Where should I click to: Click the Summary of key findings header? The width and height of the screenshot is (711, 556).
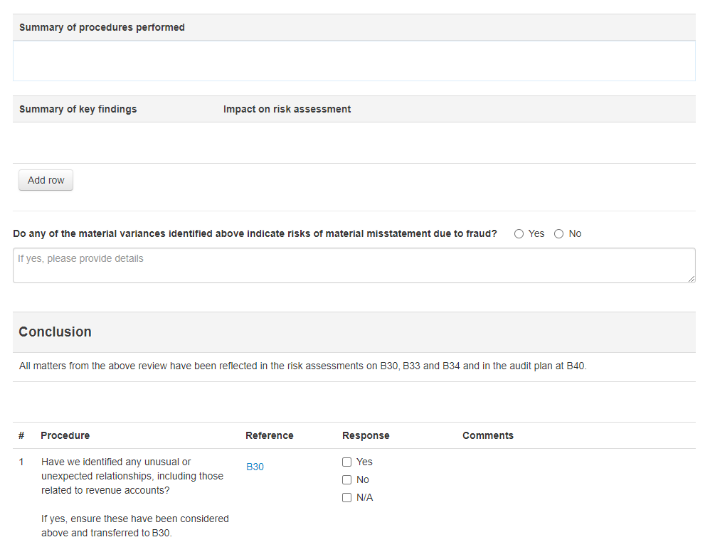[78, 109]
